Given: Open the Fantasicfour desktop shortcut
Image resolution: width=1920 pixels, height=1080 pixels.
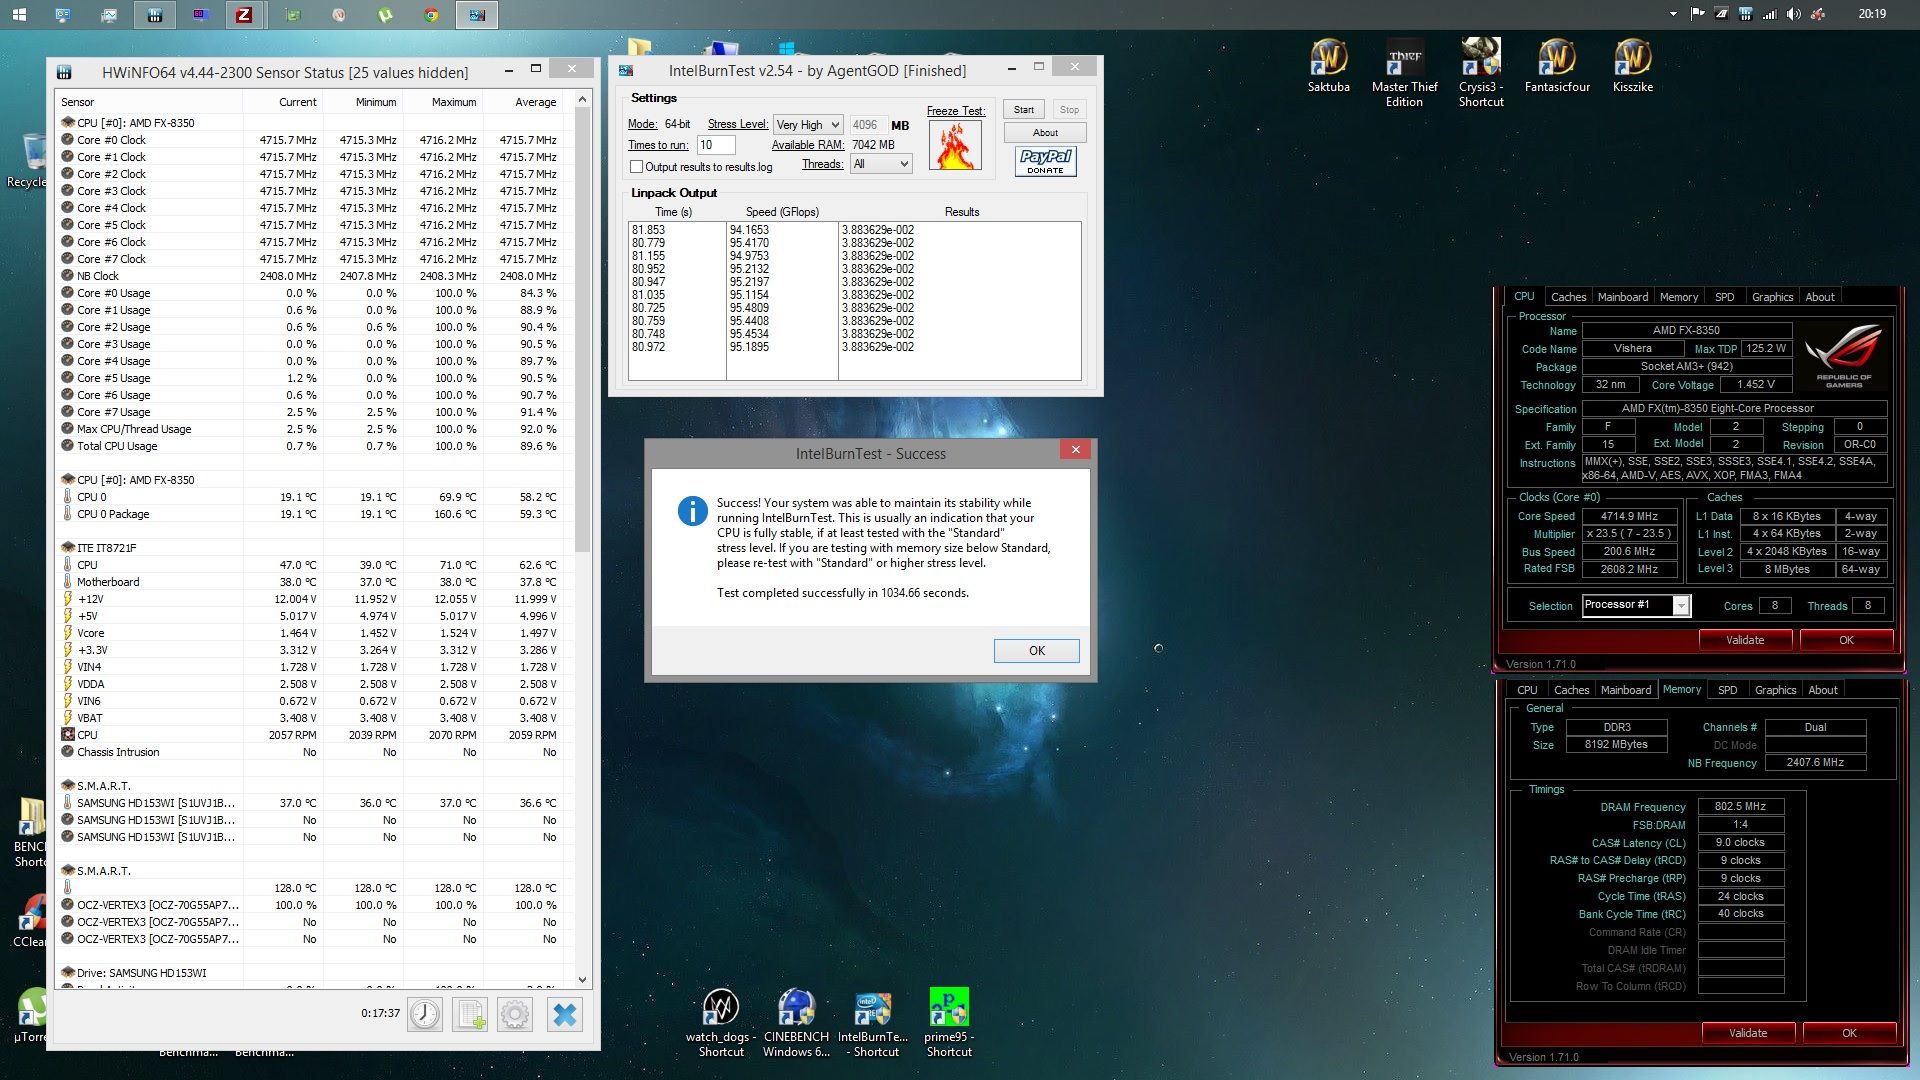Looking at the screenshot, I should coord(1557,65).
